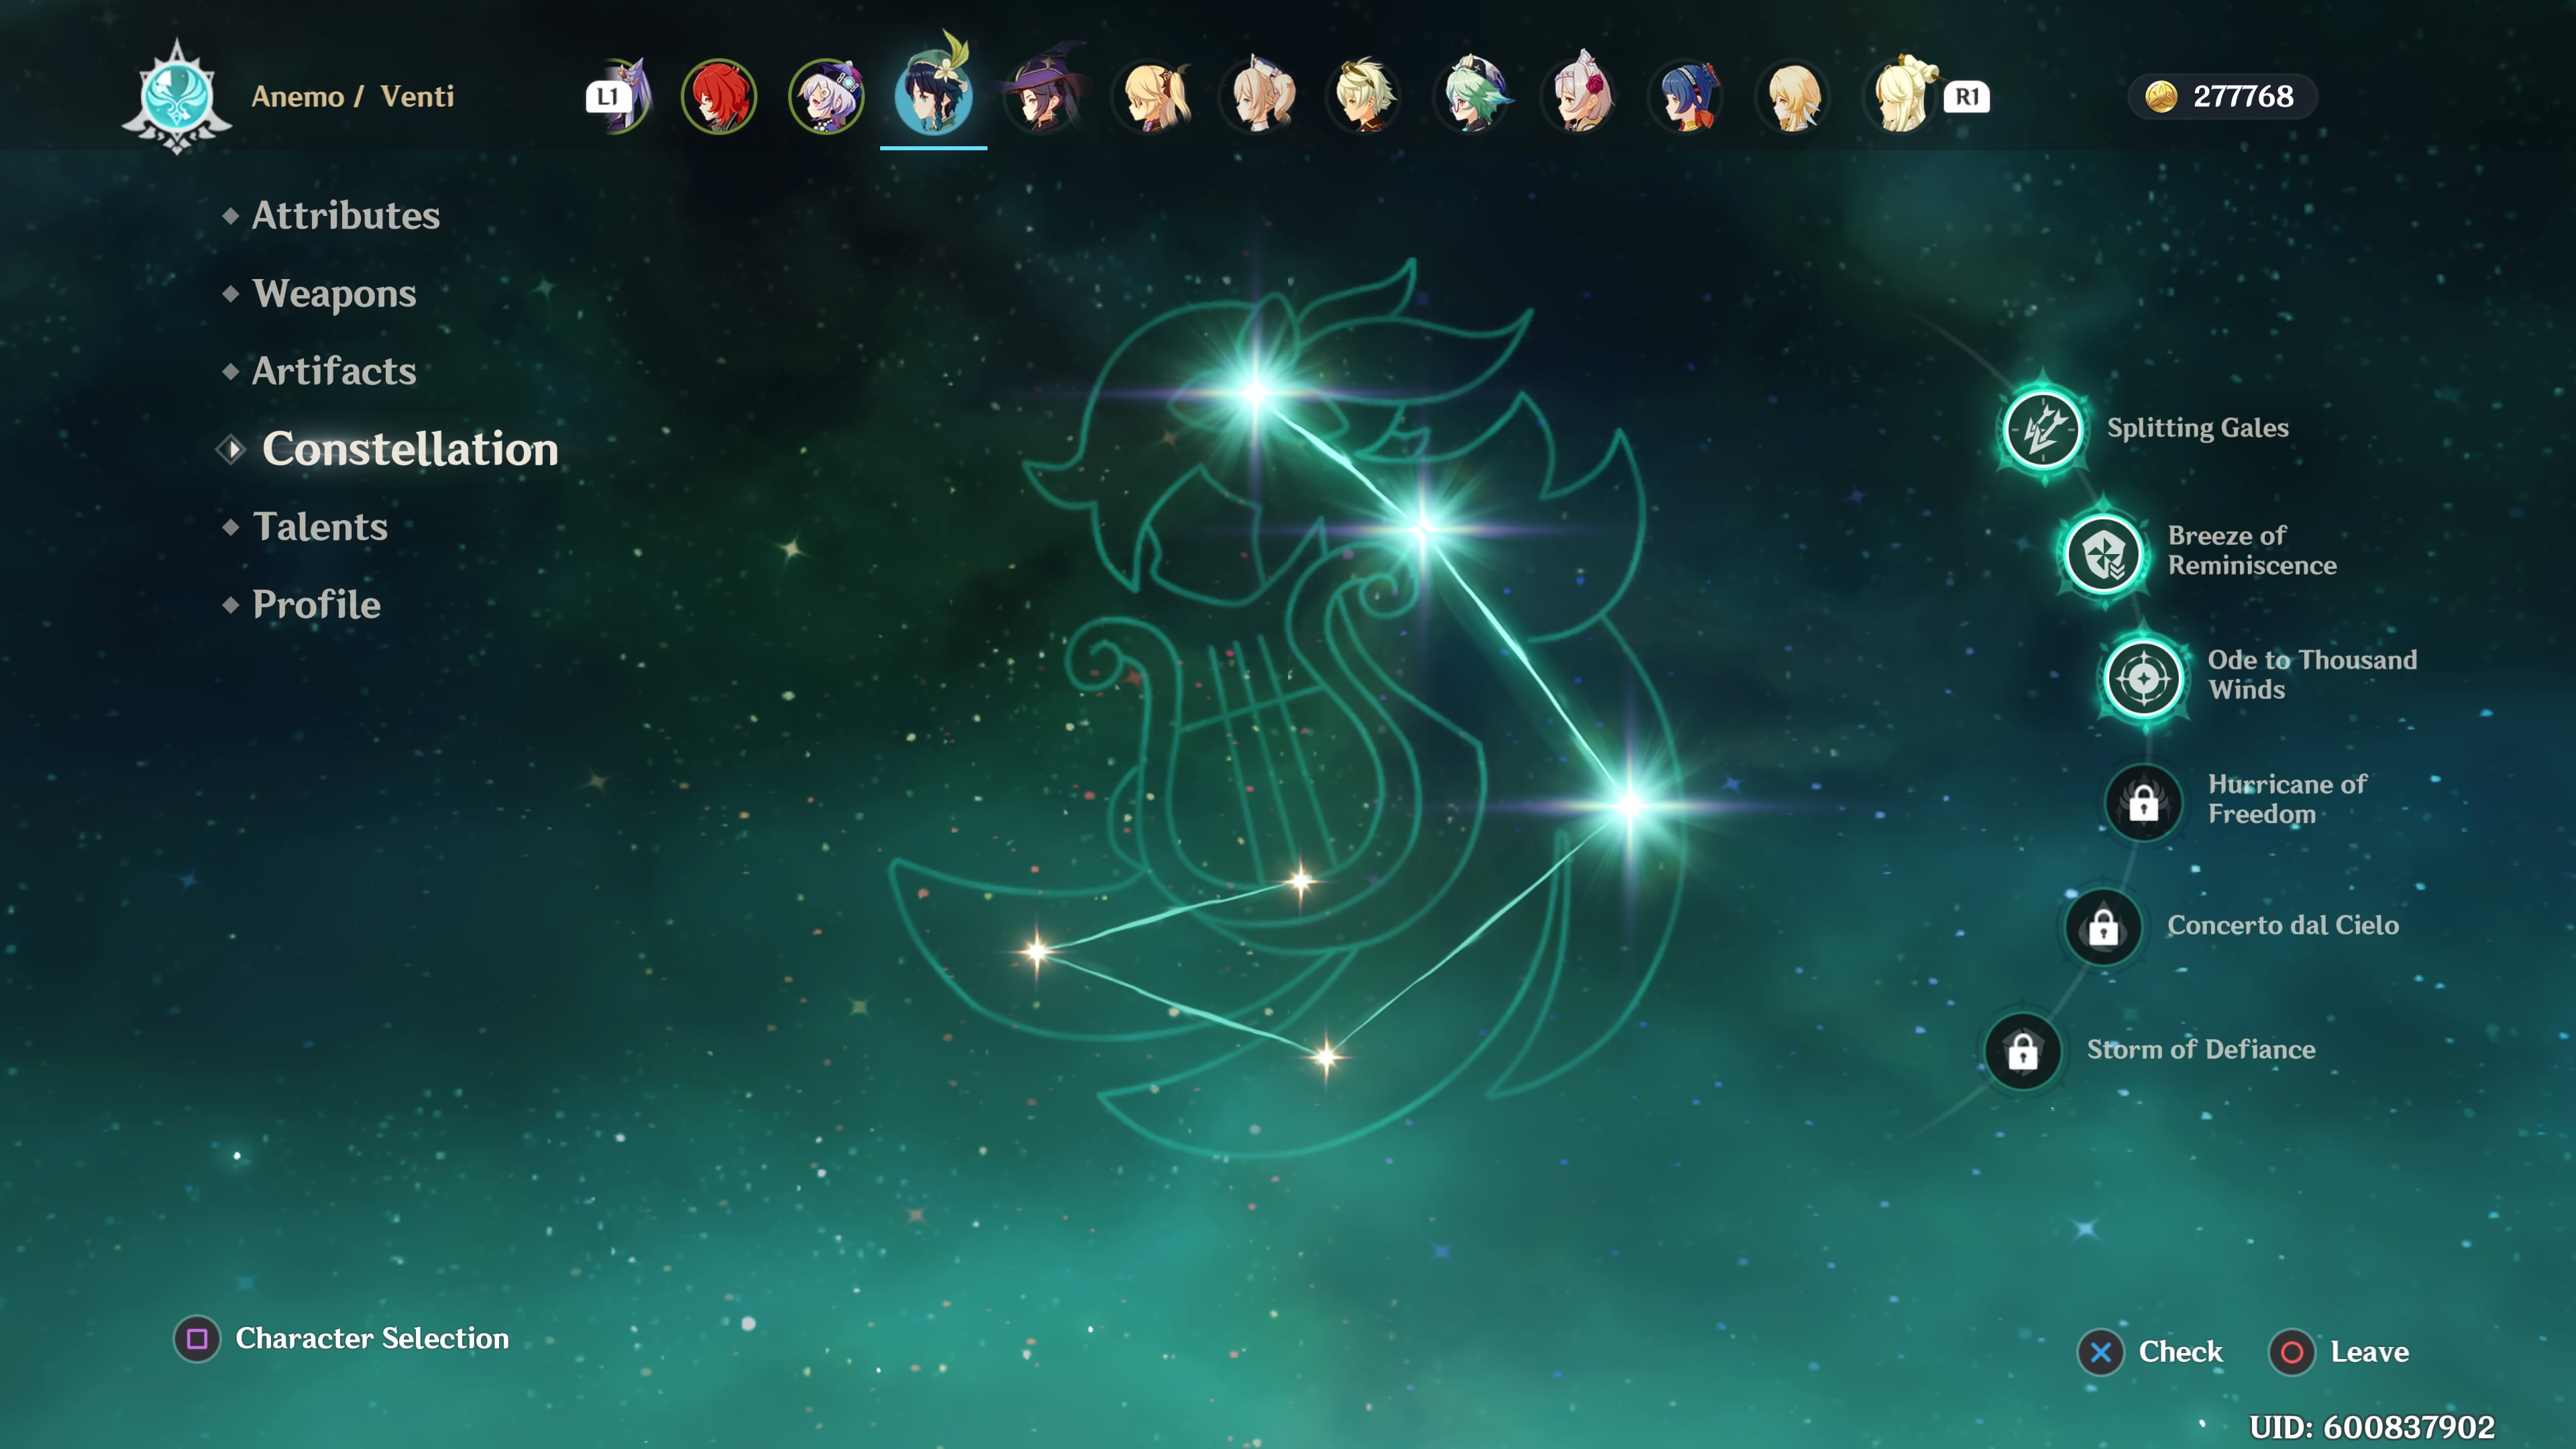
Task: Open the Attributes menu
Action: tap(345, 215)
